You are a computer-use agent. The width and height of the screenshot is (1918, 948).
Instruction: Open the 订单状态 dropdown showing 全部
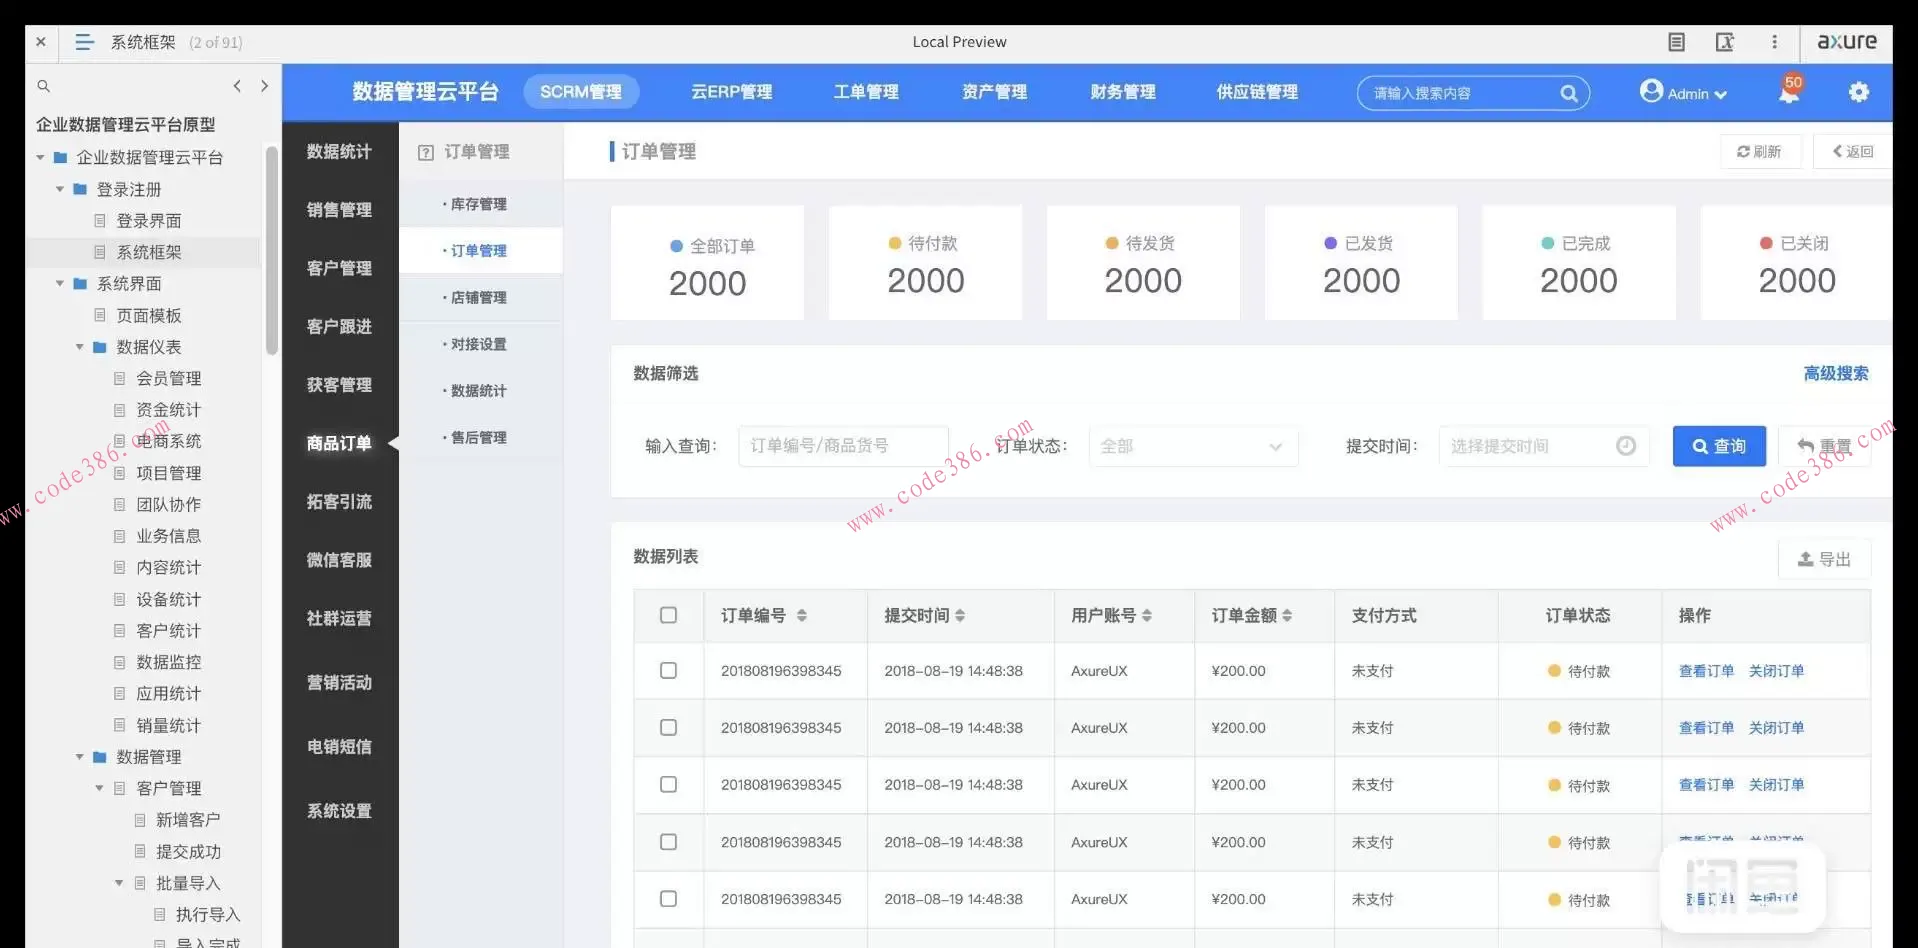coord(1193,446)
